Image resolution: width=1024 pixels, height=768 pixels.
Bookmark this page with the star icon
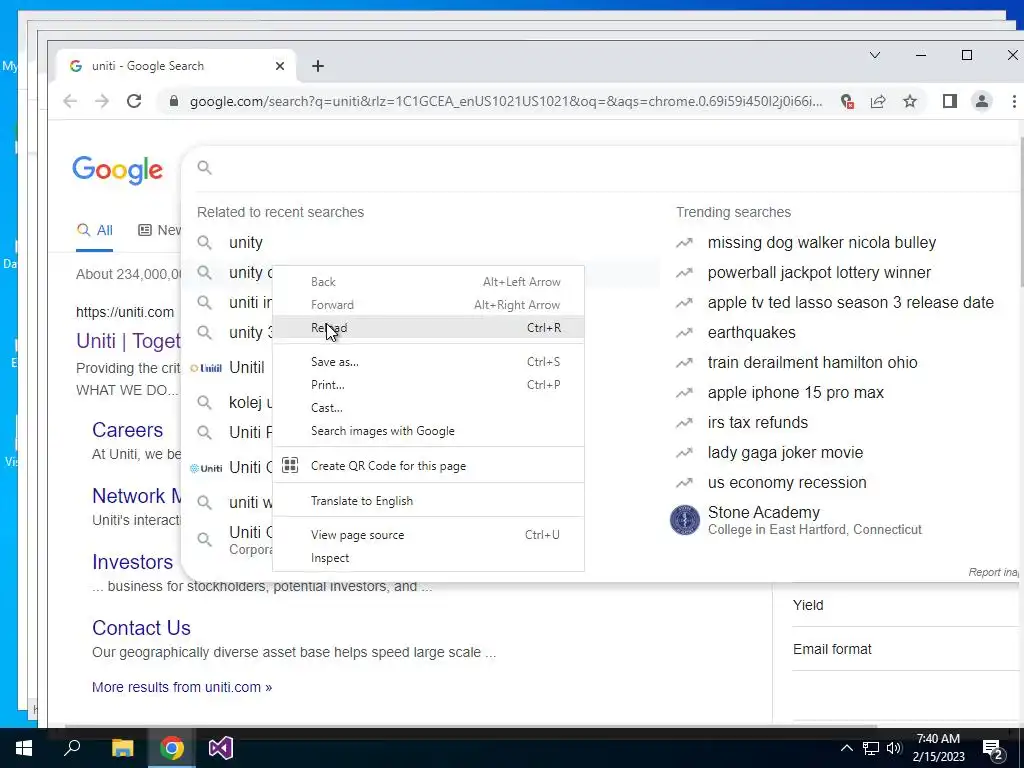pos(910,101)
